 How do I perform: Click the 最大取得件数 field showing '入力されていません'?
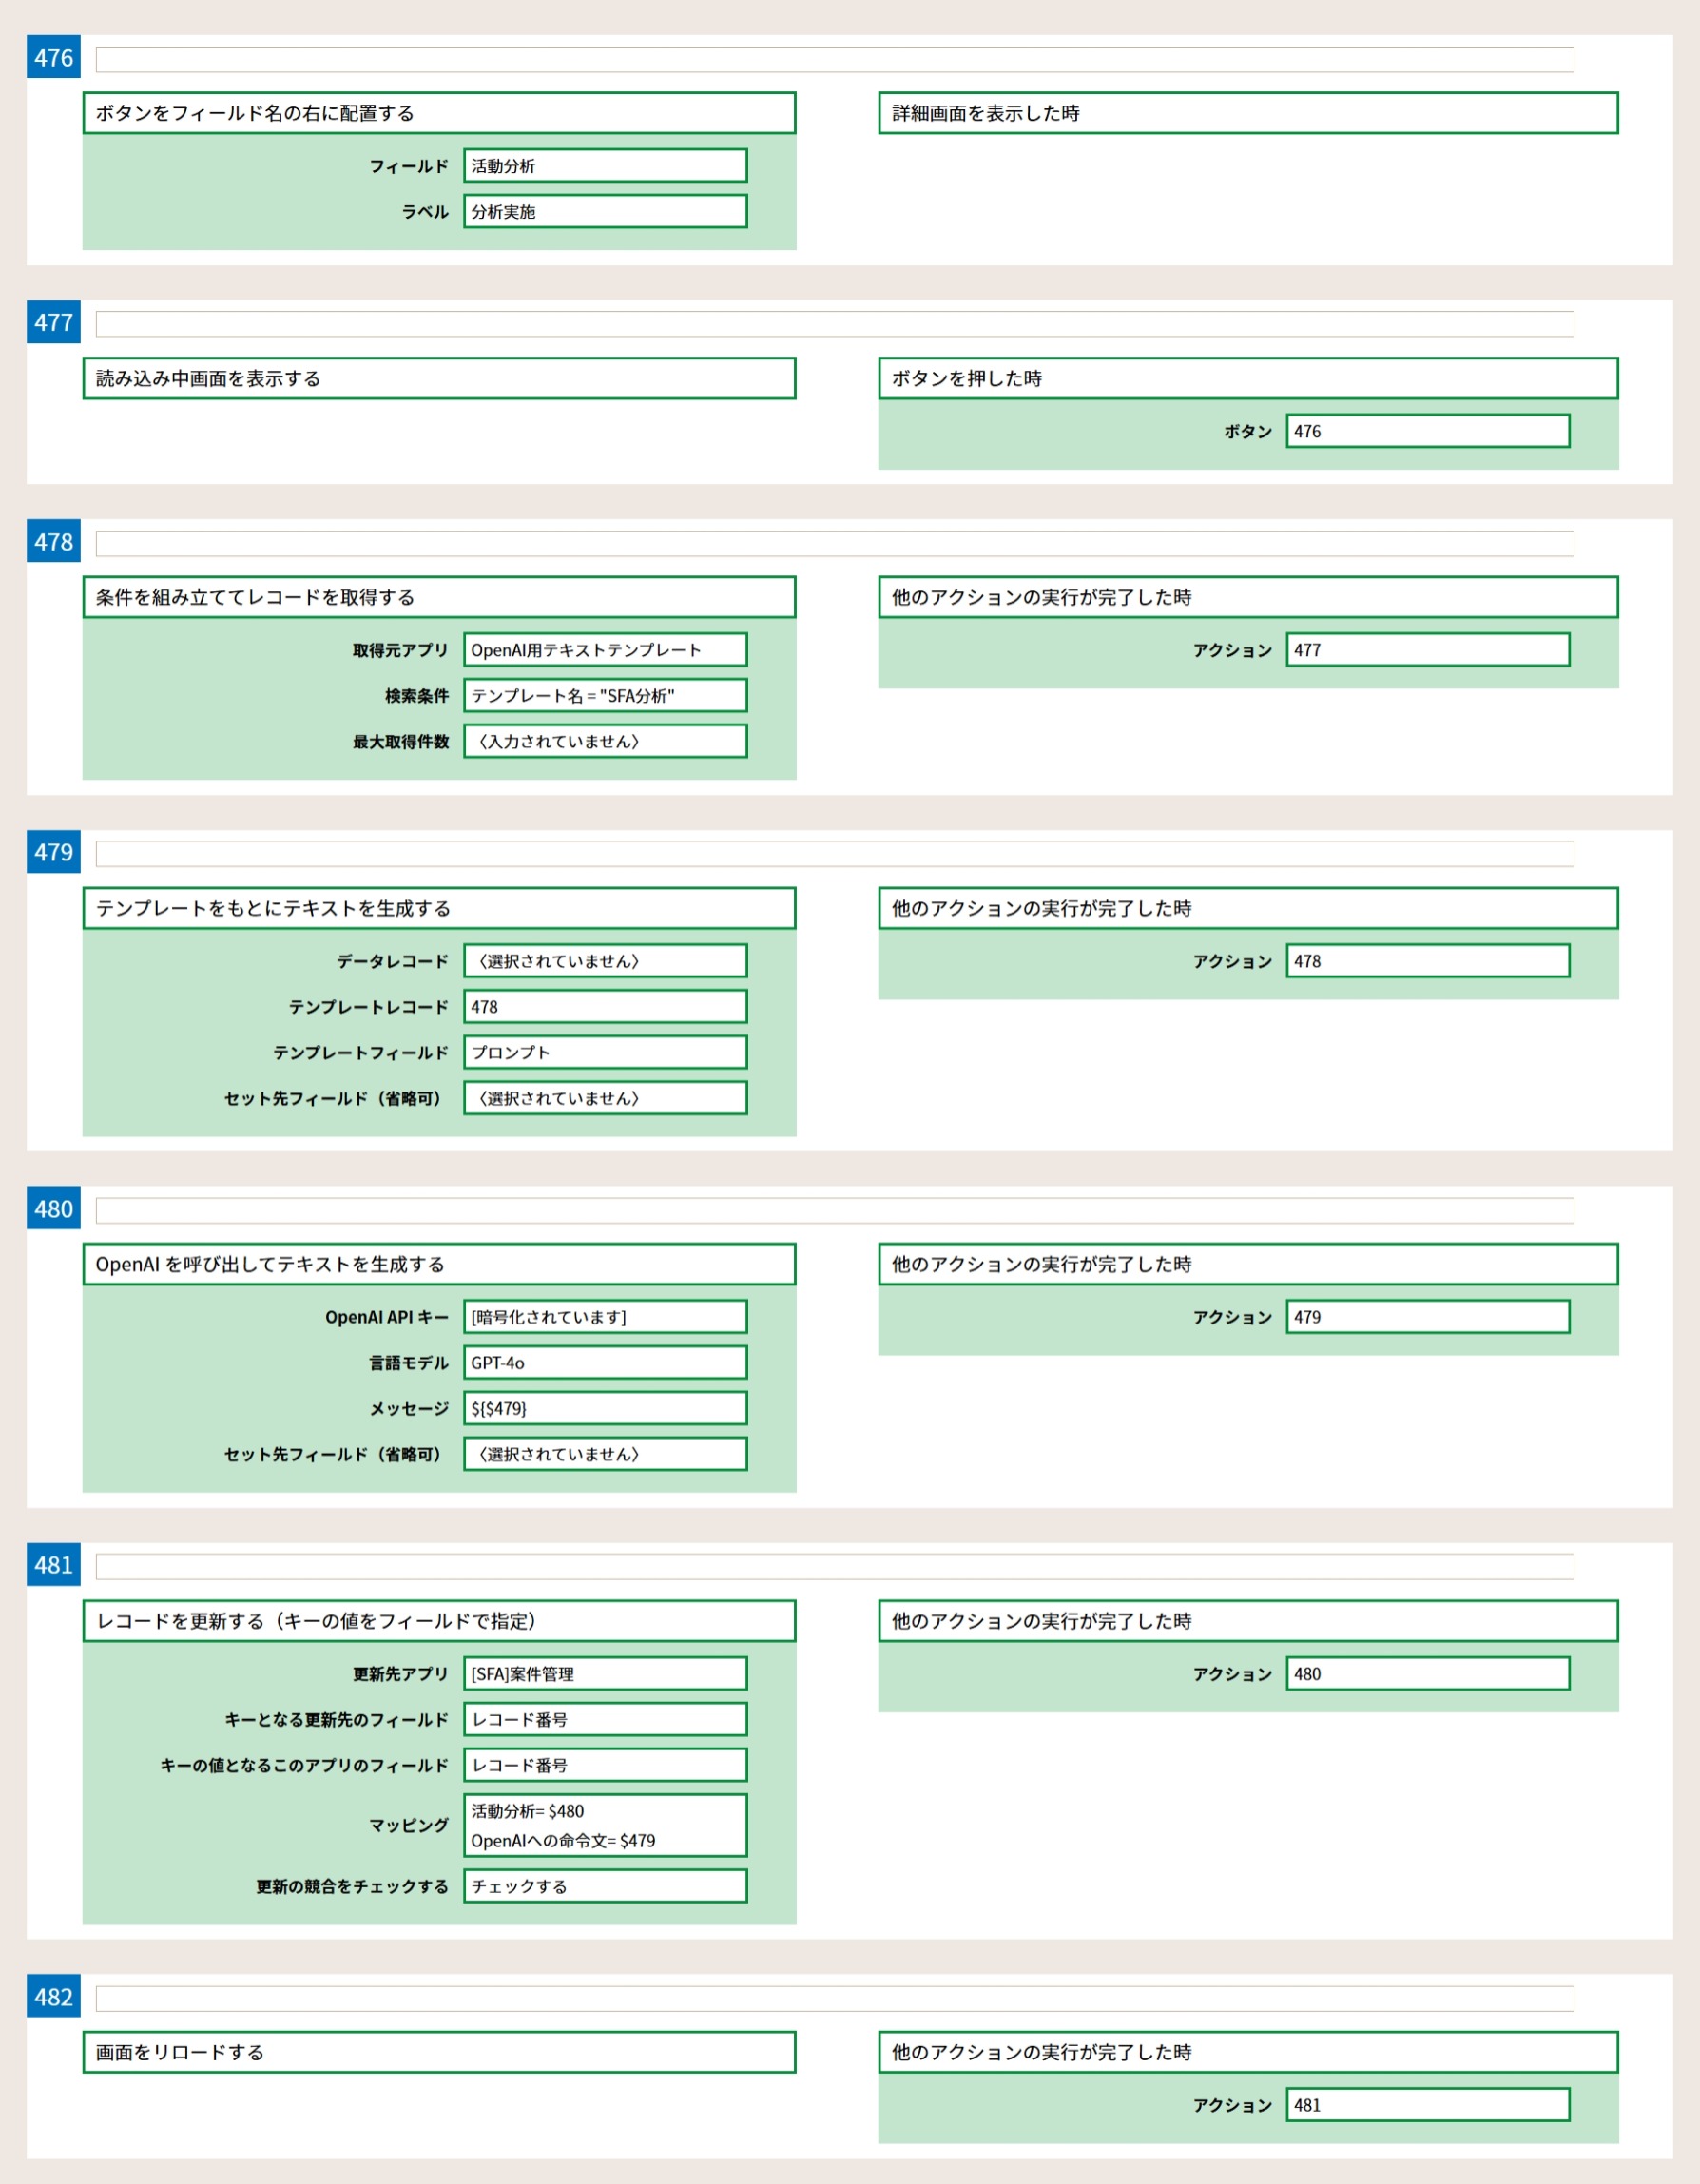605,741
